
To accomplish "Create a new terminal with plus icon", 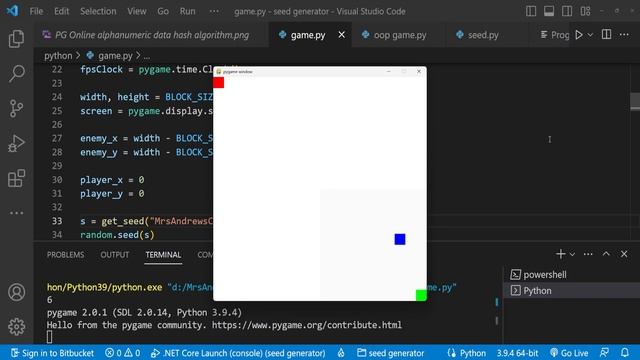I will coord(560,254).
